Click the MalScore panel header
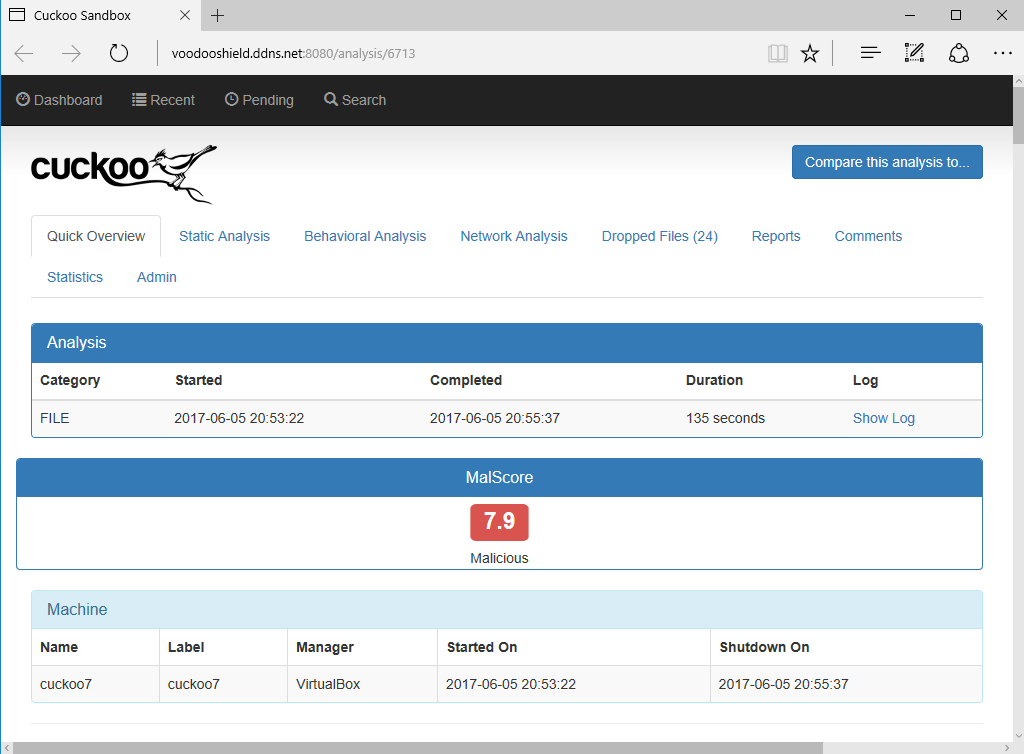 point(499,478)
